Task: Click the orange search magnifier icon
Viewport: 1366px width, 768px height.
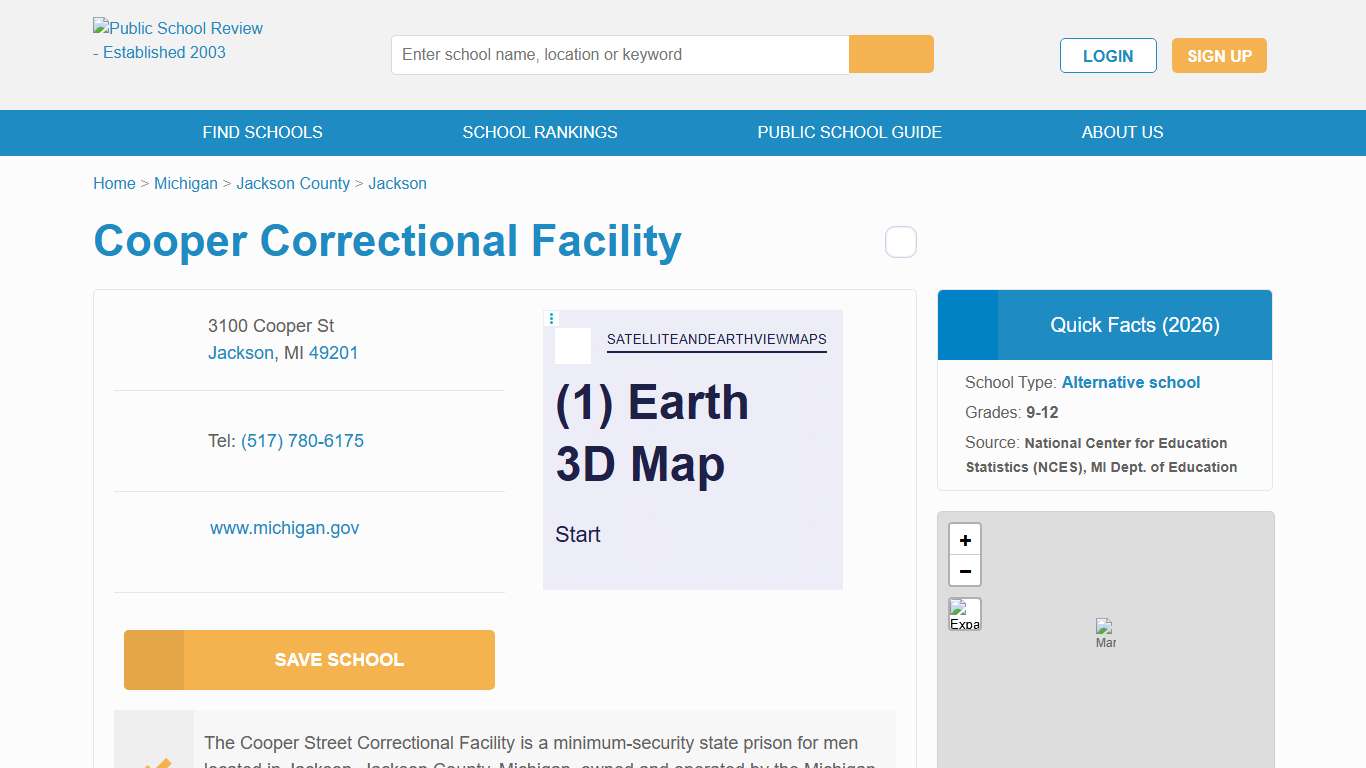Action: pyautogui.click(x=890, y=54)
